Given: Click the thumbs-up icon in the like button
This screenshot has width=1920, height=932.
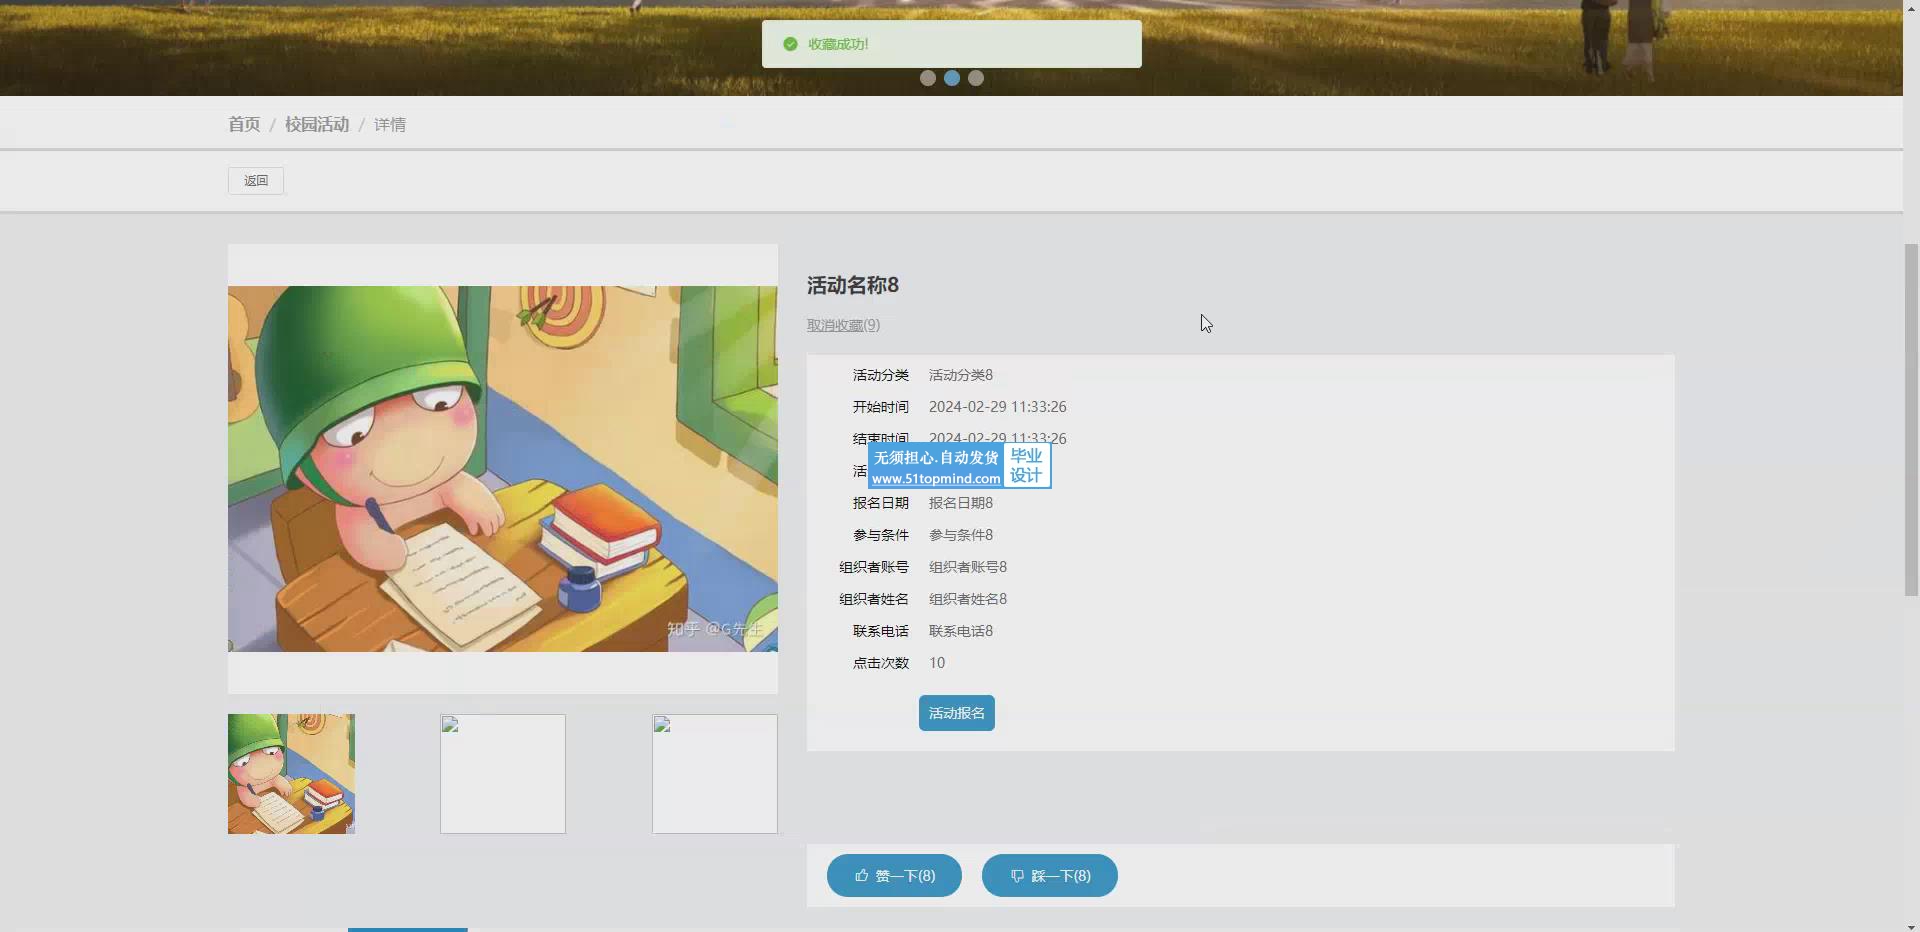Looking at the screenshot, I should click(x=861, y=876).
